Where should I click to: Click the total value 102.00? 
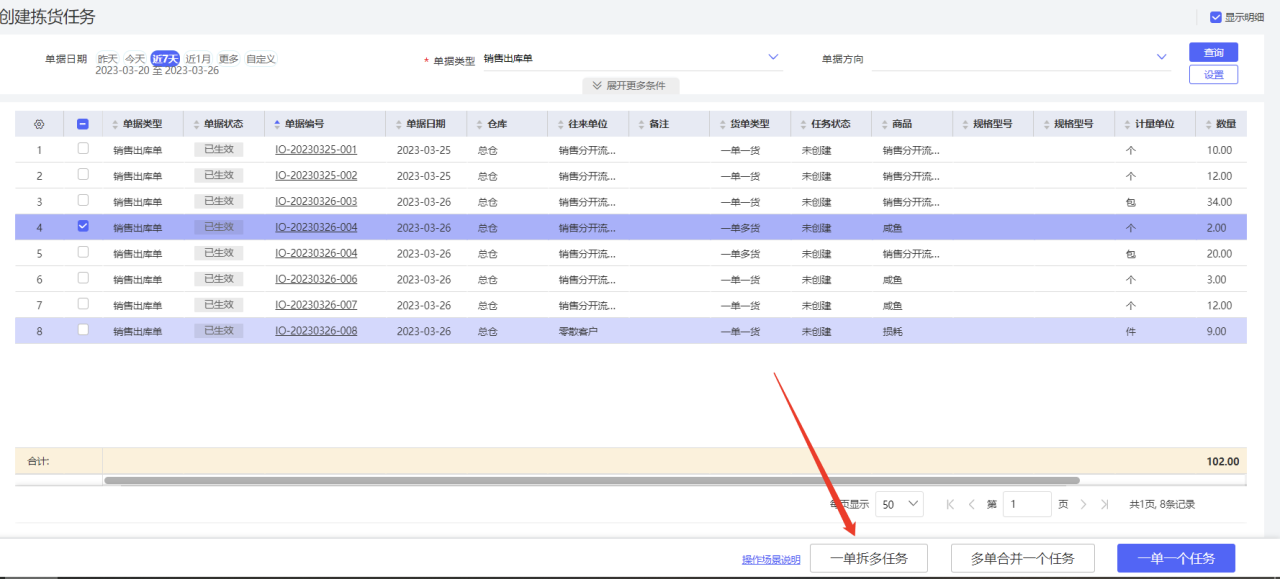pos(1222,462)
